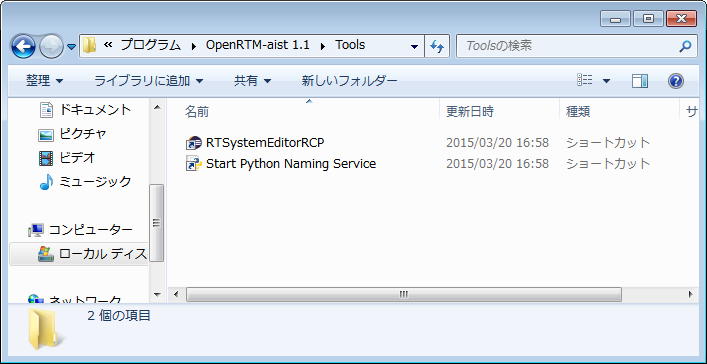Select Start Python Naming Service shortcut icon
Screen dimensions: 707x364
tap(193, 164)
